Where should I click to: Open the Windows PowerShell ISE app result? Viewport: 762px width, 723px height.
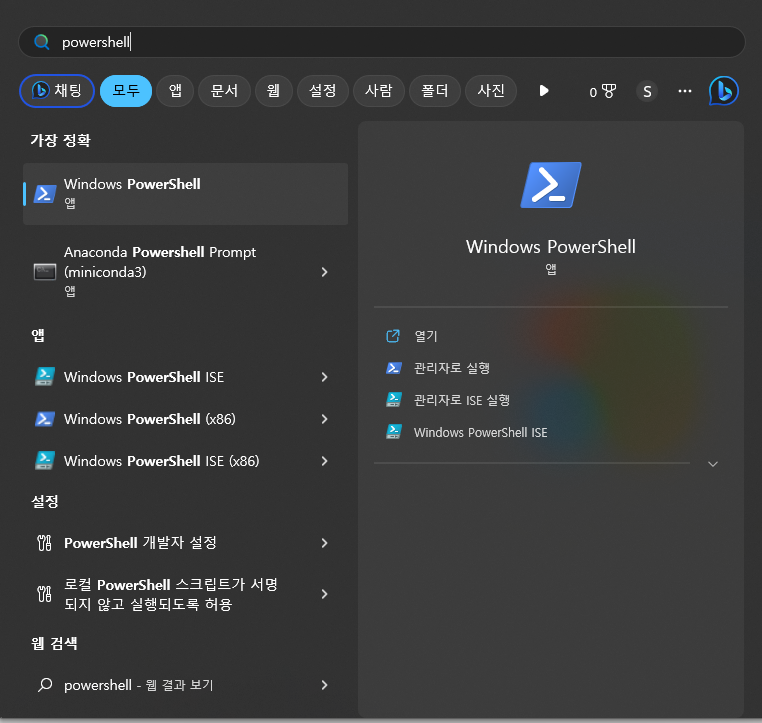185,377
